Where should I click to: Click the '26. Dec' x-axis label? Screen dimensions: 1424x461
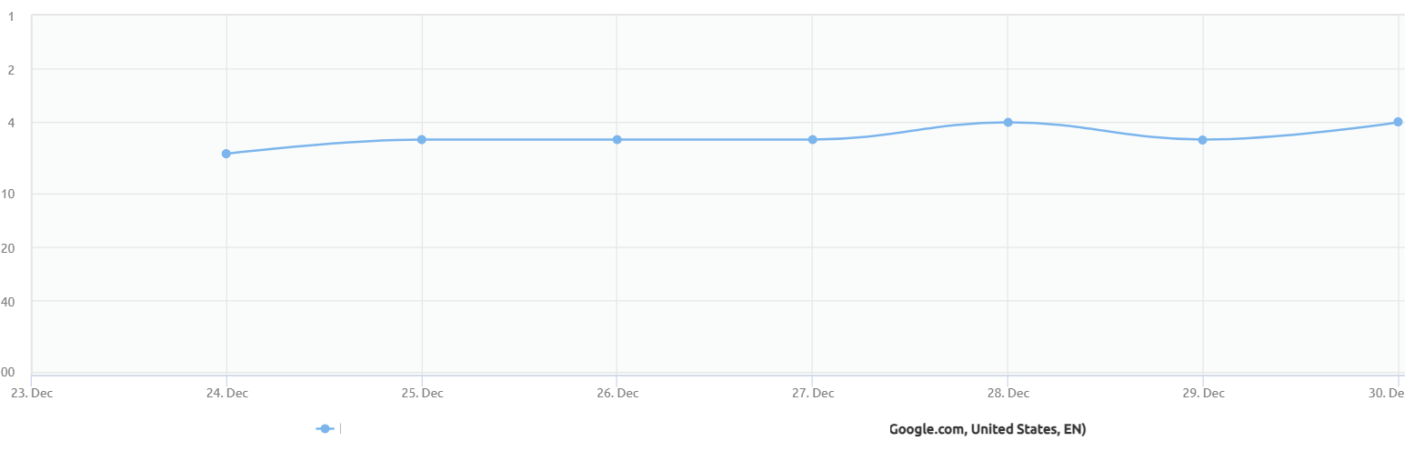[617, 393]
